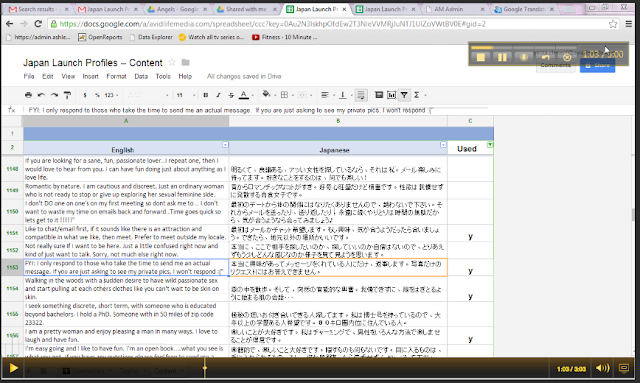Click the Print icon in toolbar
The image size is (640, 383).
tap(28, 95)
